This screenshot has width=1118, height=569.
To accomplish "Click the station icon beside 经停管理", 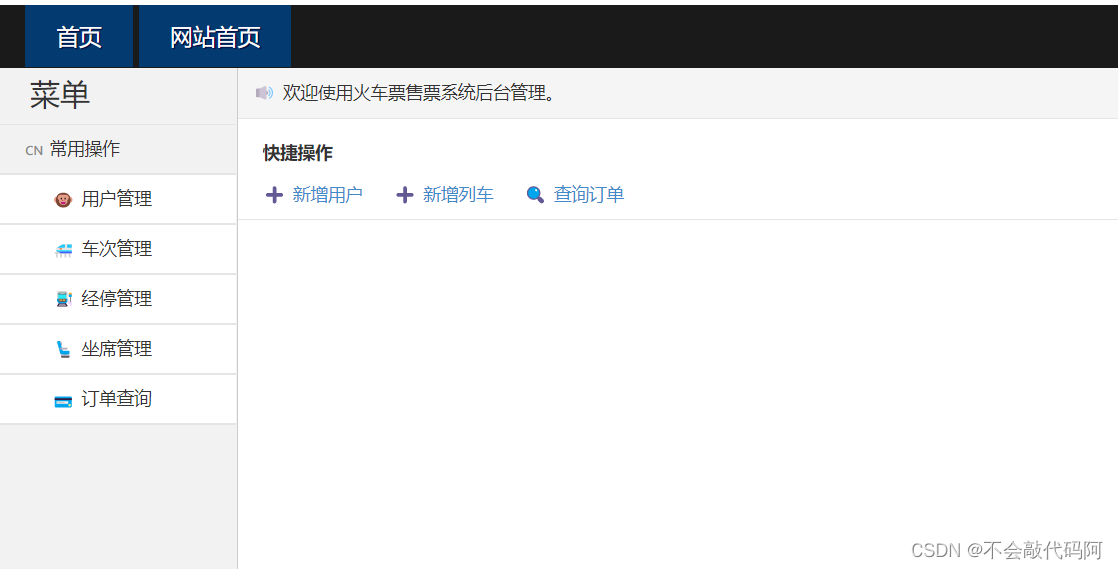I will (63, 299).
